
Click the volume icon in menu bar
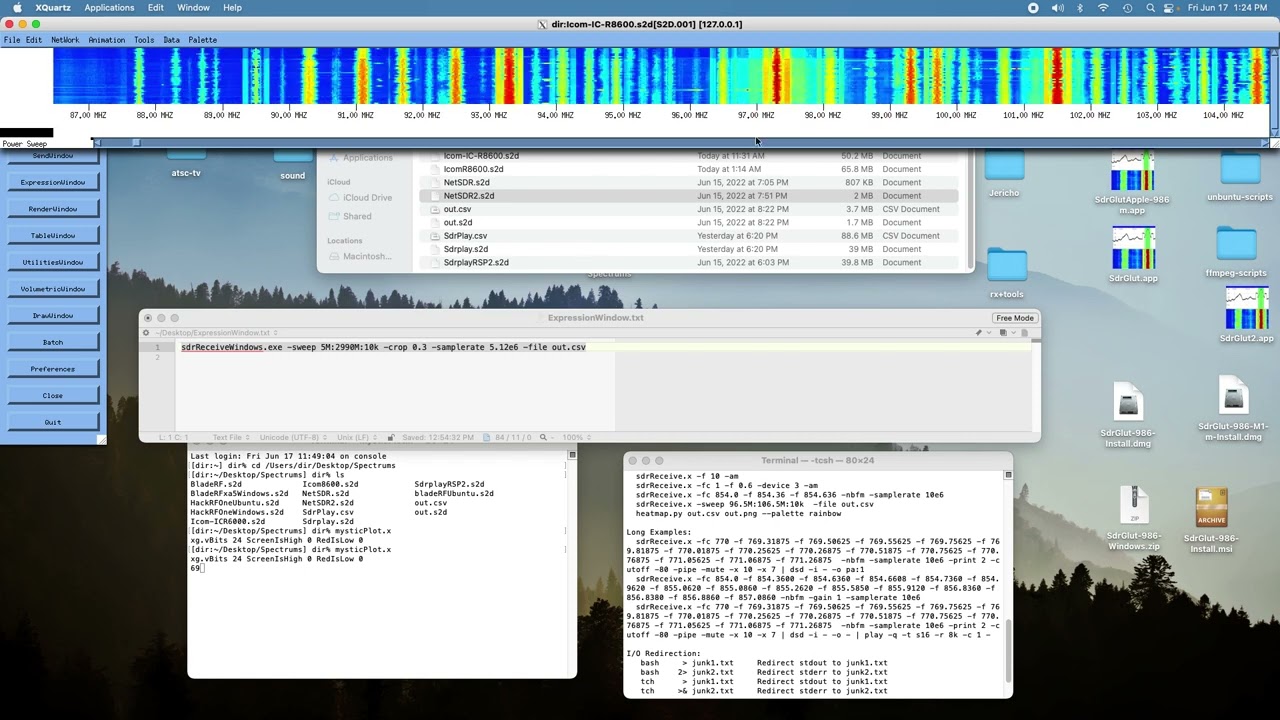(x=1058, y=8)
